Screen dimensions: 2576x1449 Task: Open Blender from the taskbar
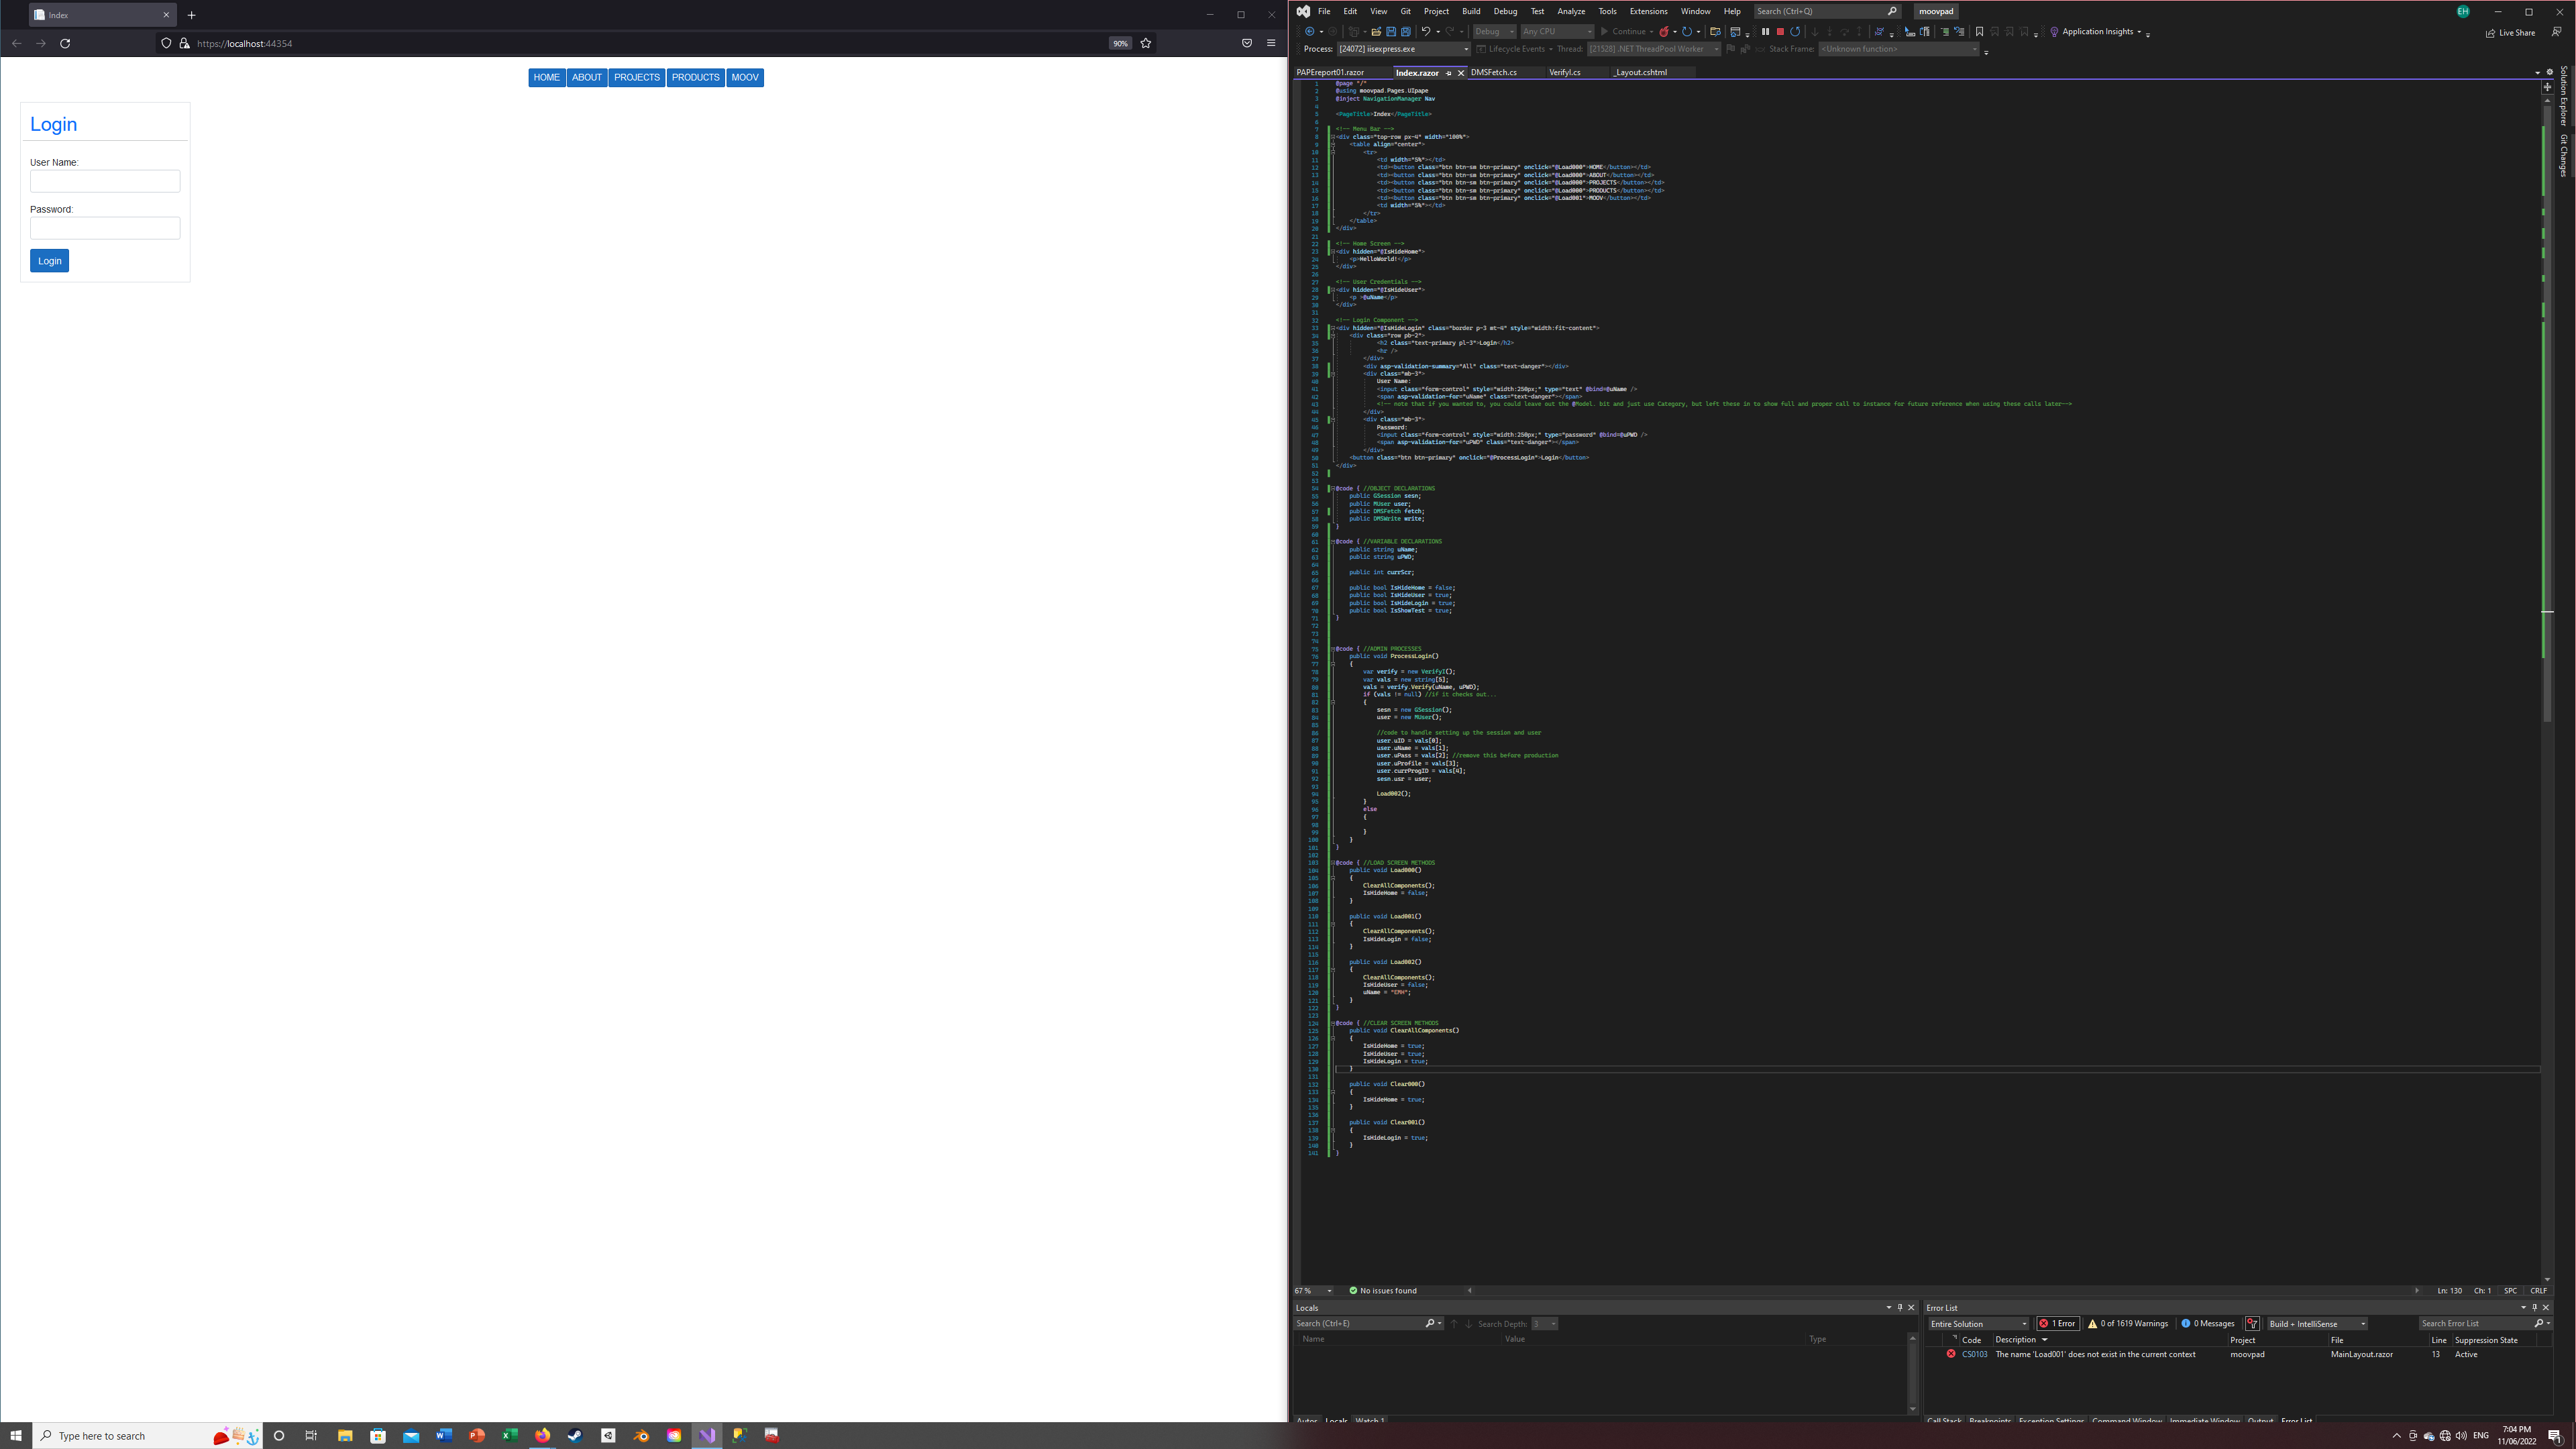click(x=641, y=1435)
